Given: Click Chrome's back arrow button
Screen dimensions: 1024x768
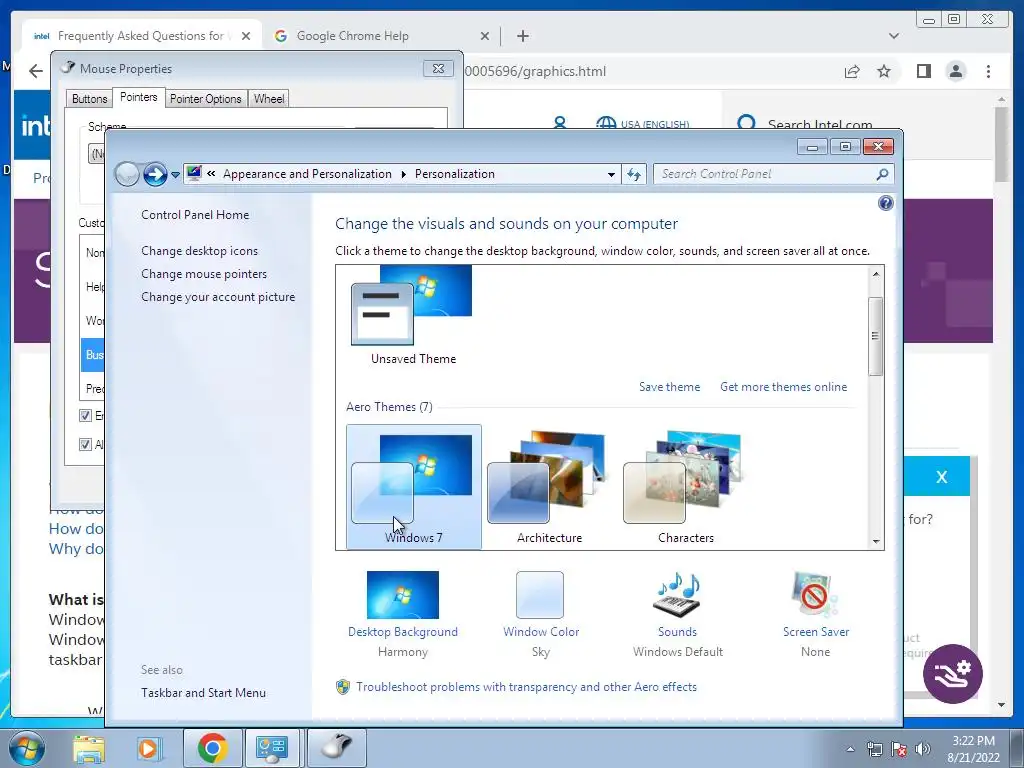Looking at the screenshot, I should [x=36, y=71].
